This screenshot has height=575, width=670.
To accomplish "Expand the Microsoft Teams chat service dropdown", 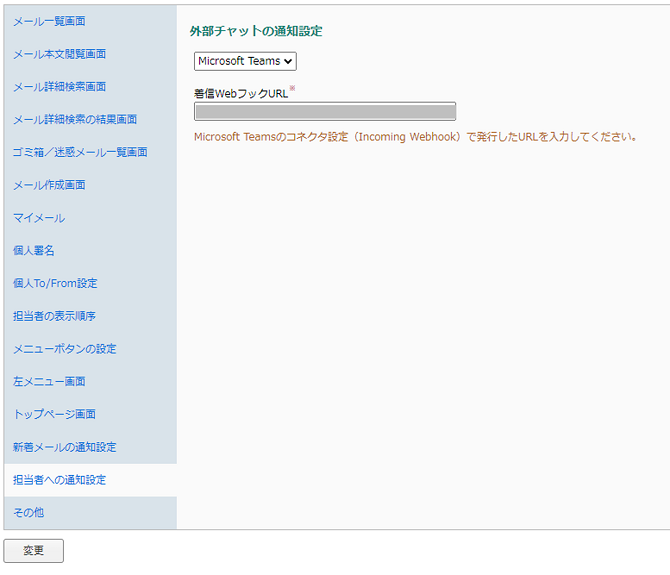I will point(245,61).
